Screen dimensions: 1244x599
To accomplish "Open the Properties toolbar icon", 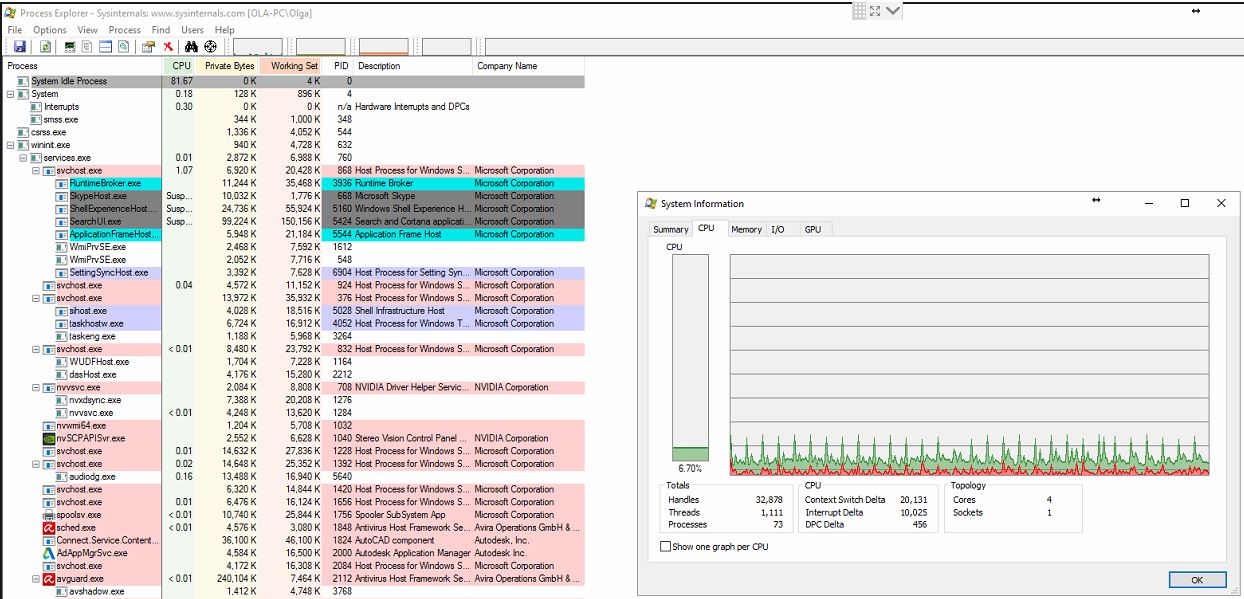I will coord(149,47).
